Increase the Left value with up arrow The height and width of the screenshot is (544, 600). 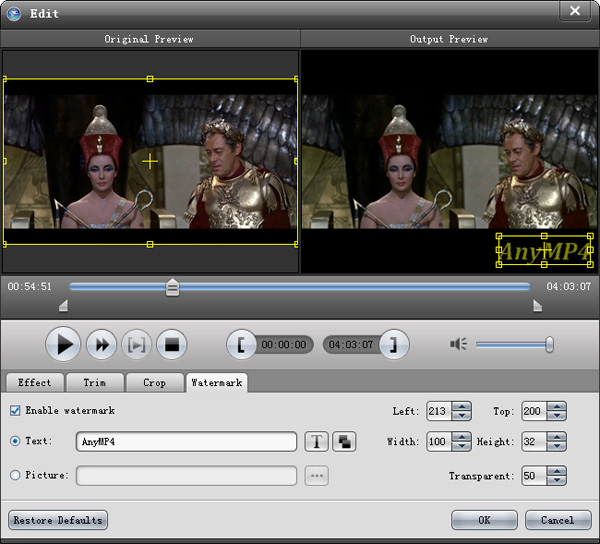(x=461, y=407)
